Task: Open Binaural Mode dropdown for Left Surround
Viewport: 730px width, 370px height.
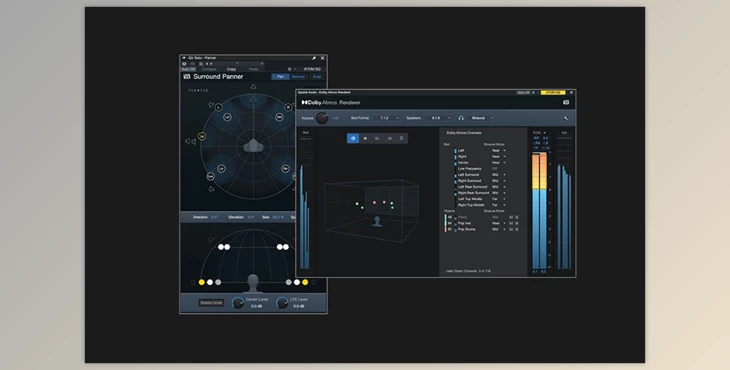Action: click(499, 175)
